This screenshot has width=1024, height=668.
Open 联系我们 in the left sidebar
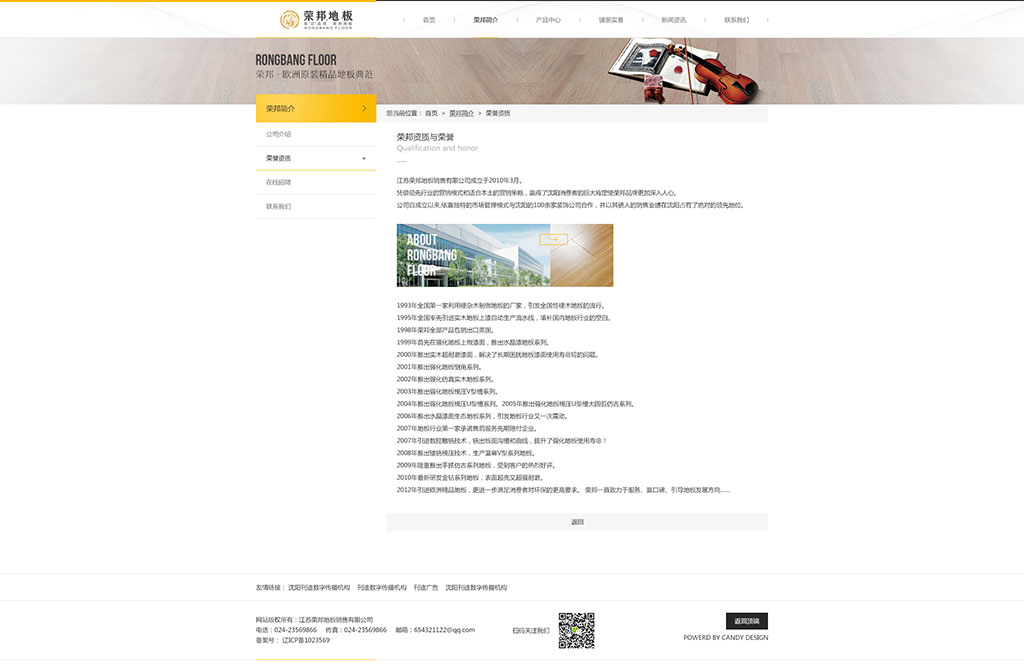point(279,206)
